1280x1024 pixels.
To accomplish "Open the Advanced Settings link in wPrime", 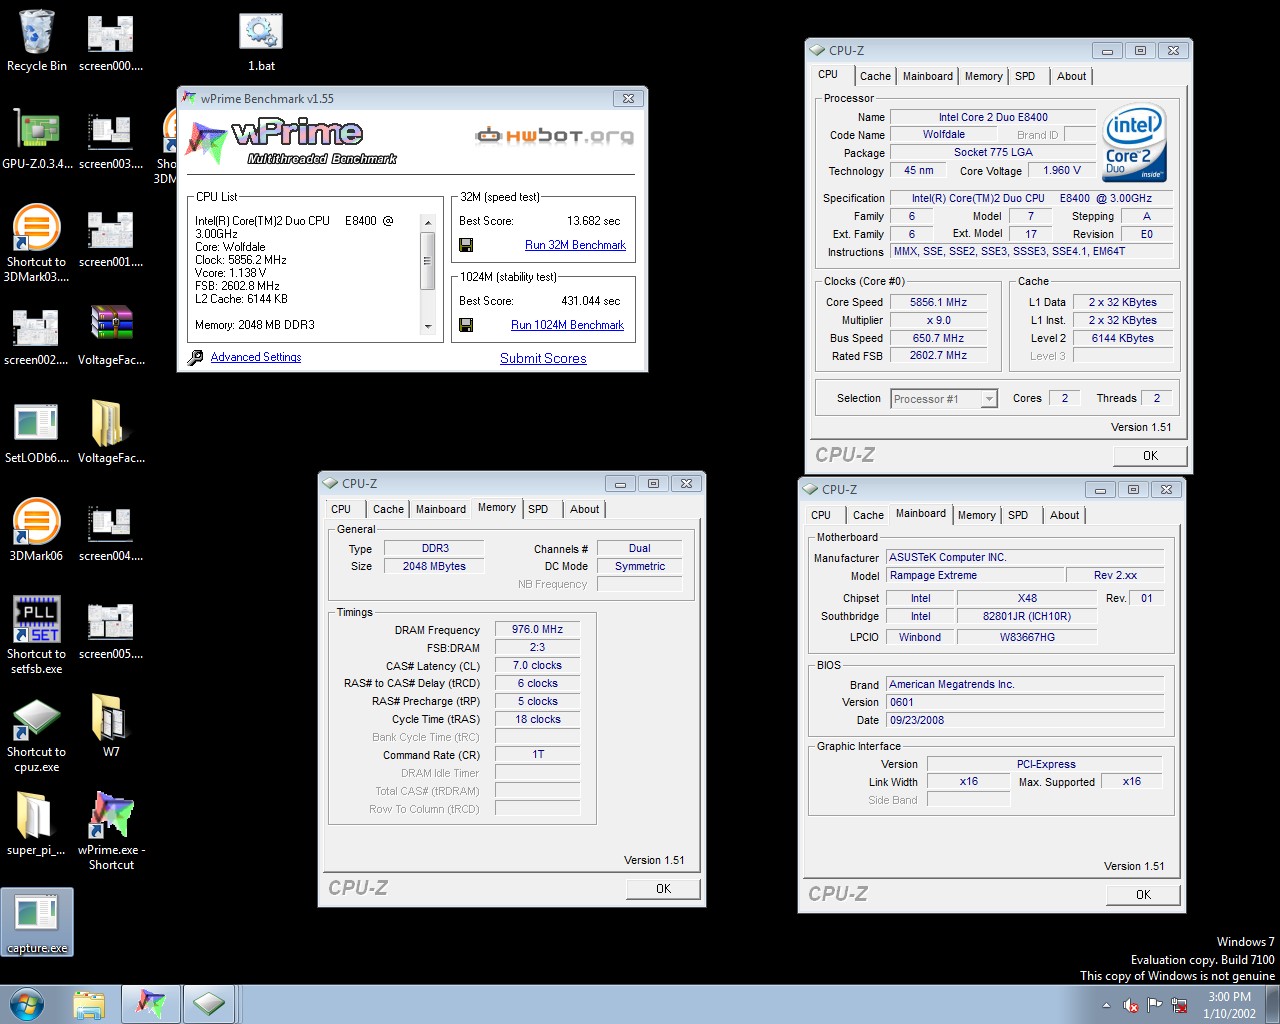I will (256, 357).
